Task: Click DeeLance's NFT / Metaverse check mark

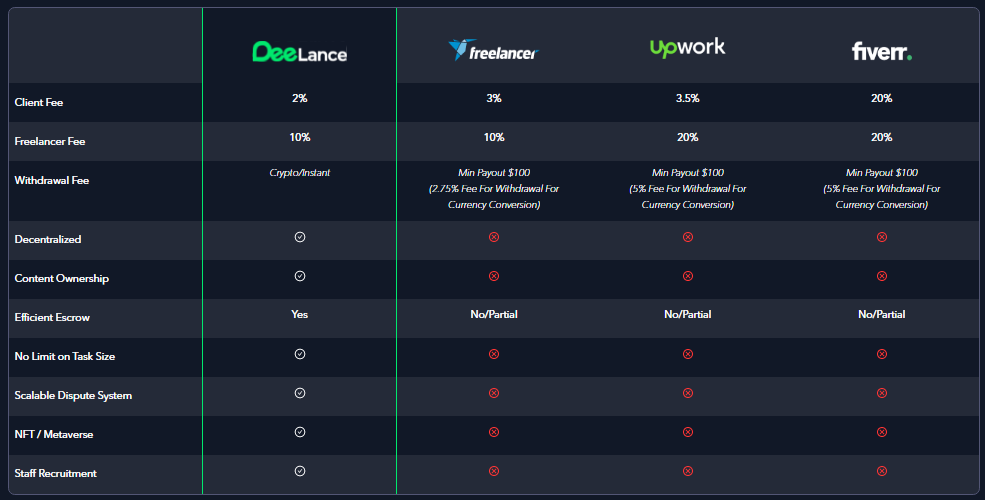Action: click(x=300, y=432)
